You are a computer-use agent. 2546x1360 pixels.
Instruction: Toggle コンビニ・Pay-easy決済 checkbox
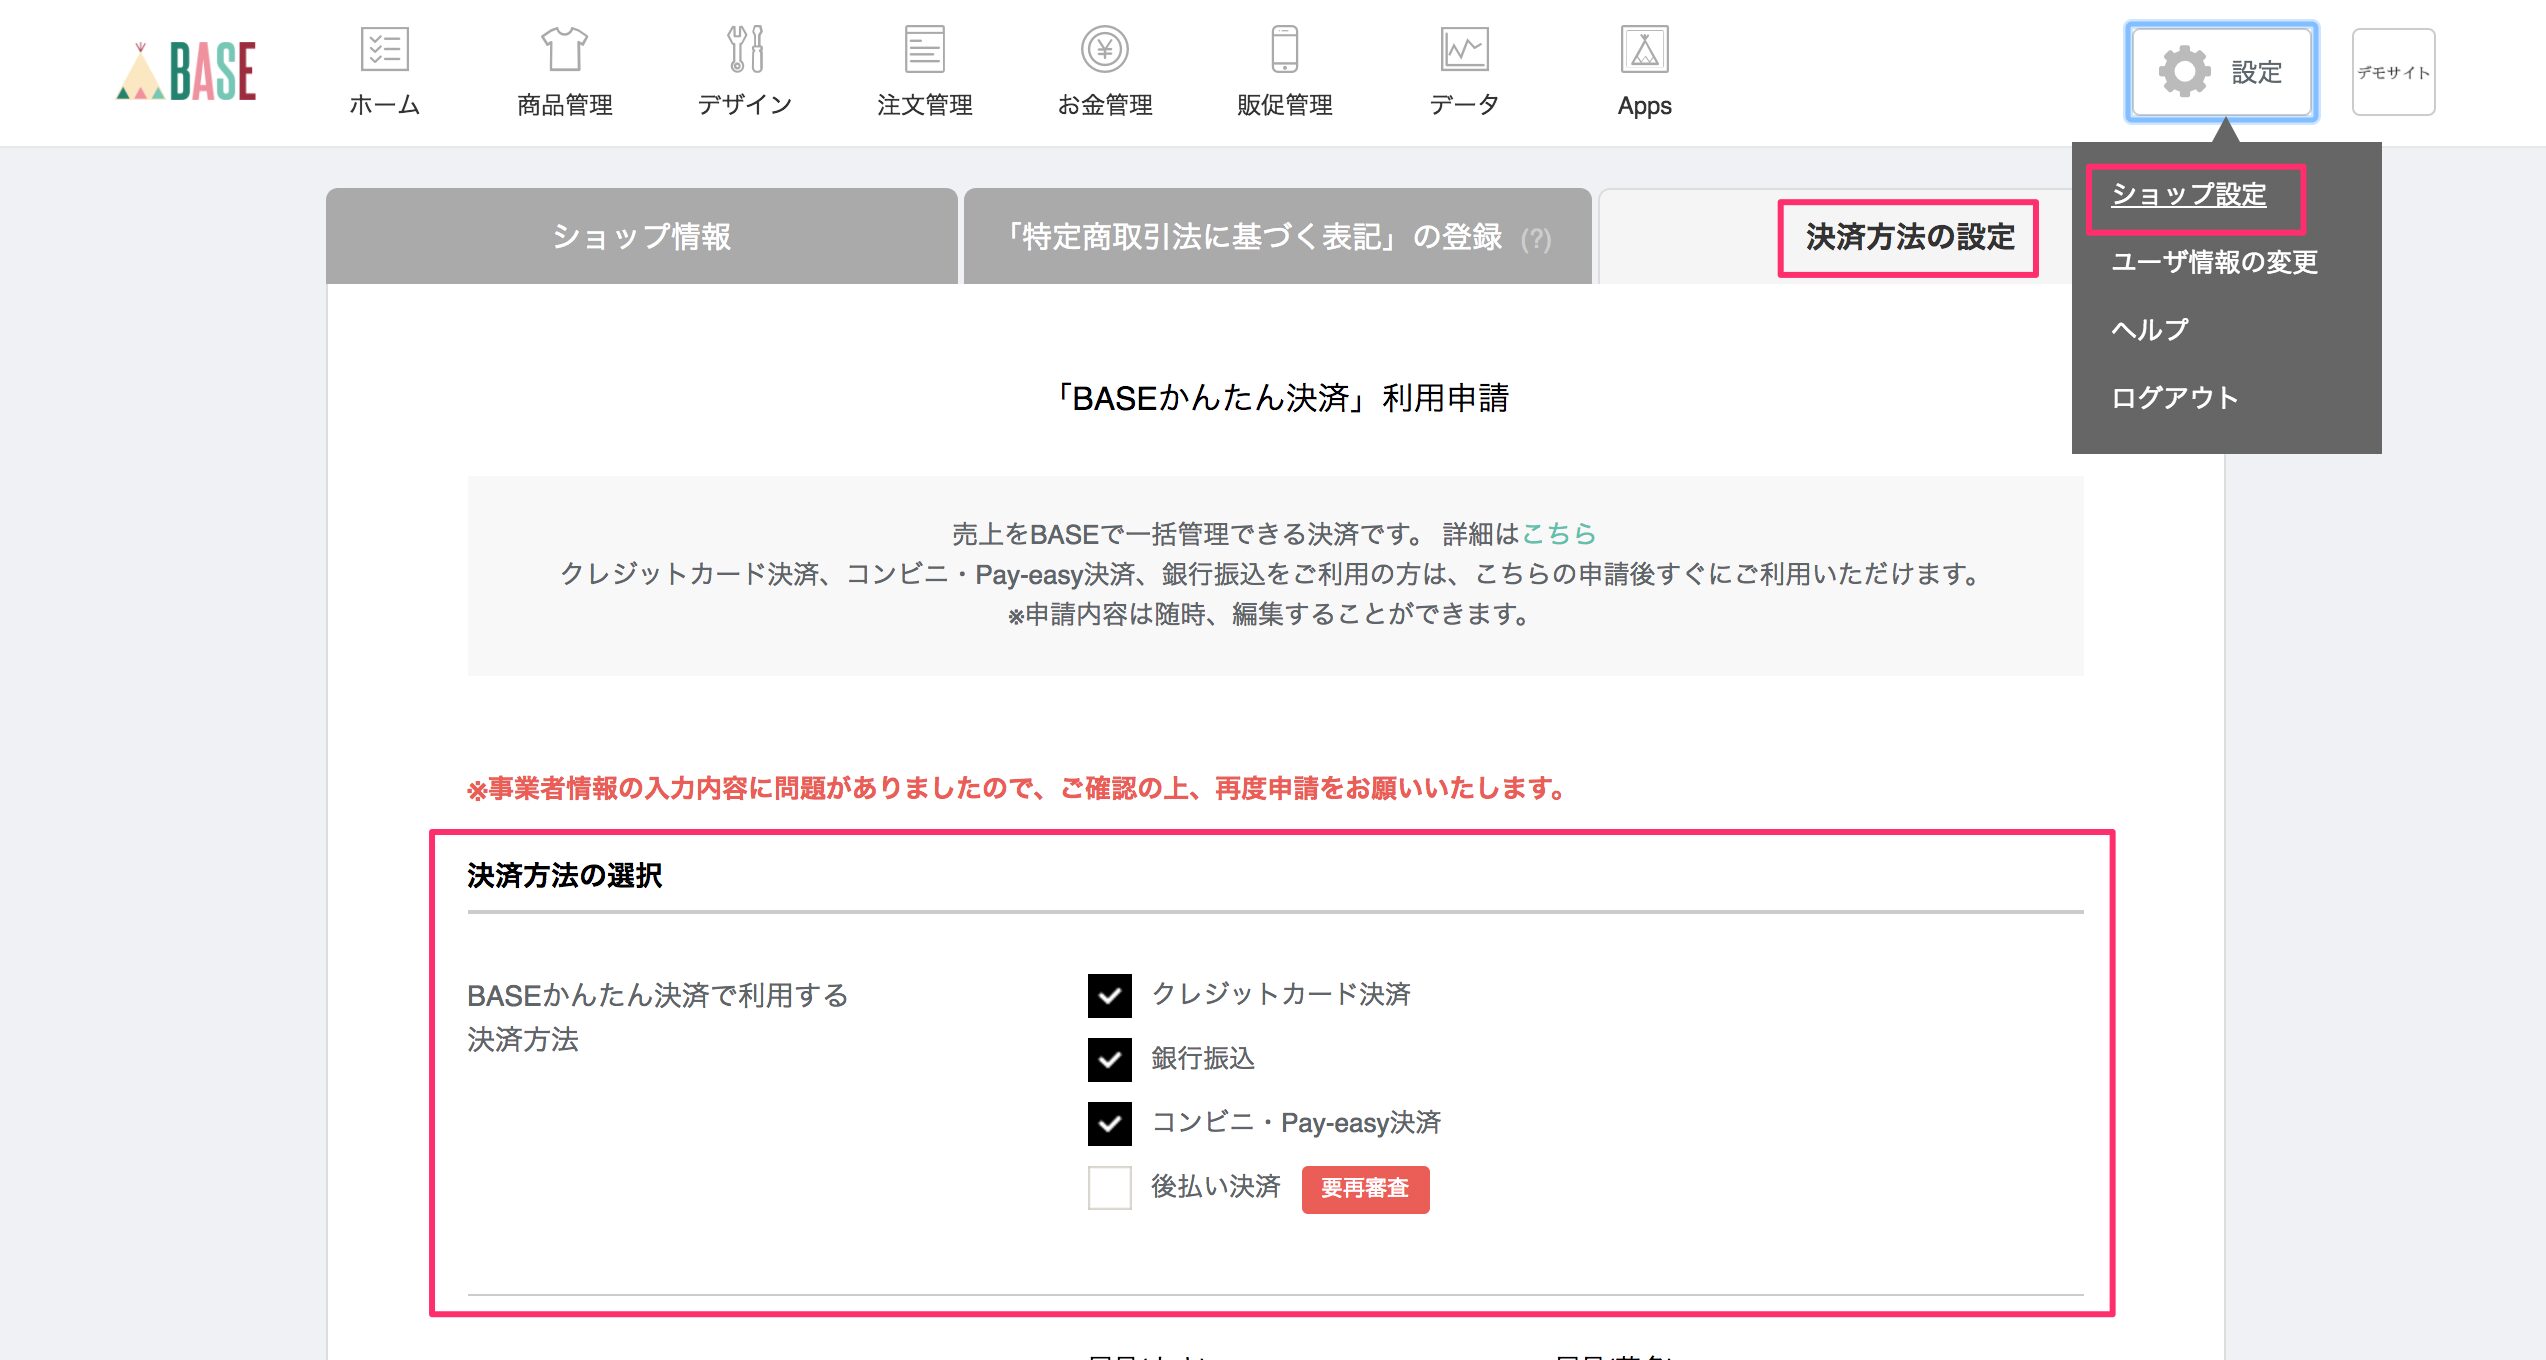(1109, 1123)
